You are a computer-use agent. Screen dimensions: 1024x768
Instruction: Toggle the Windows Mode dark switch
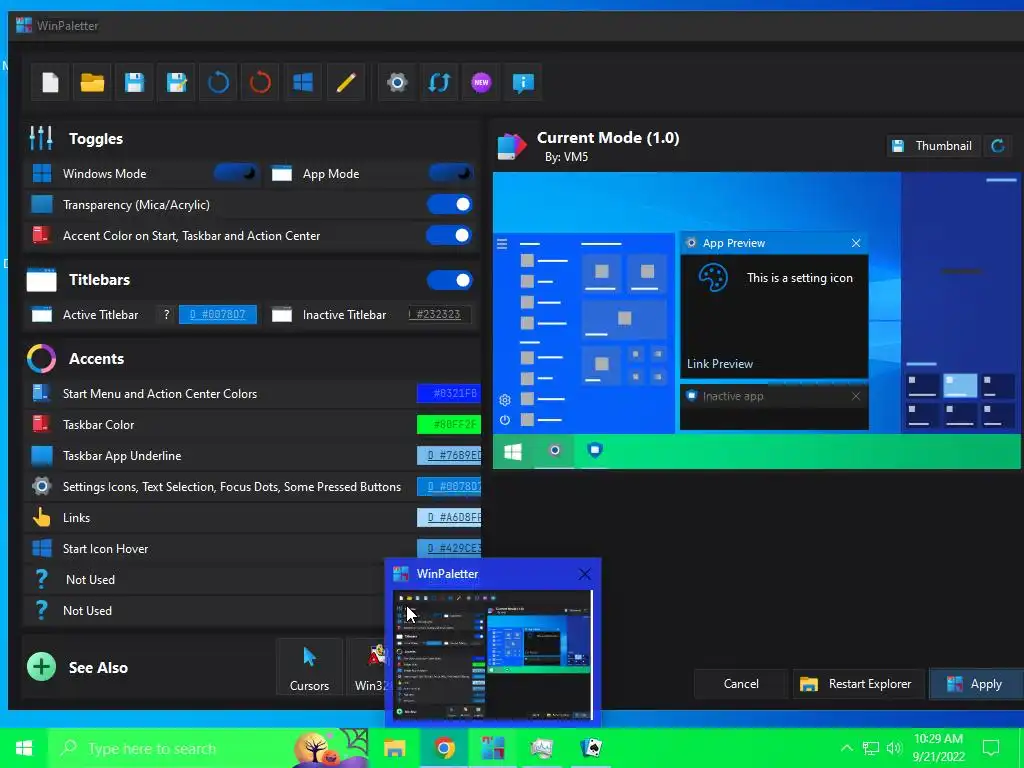tap(236, 173)
